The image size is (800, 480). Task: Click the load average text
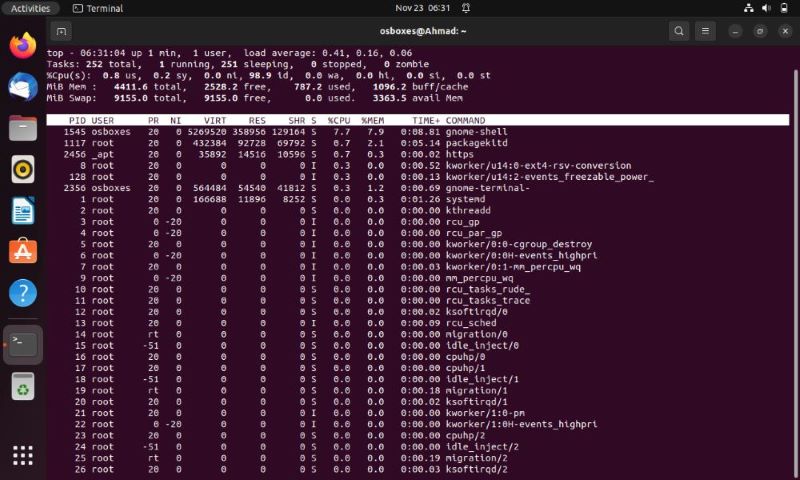328,53
